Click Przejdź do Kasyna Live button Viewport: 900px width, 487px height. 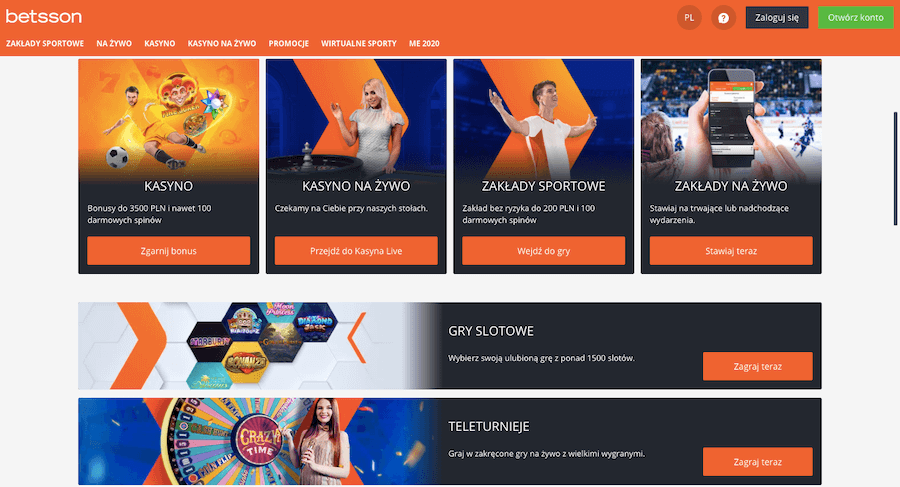click(x=356, y=251)
